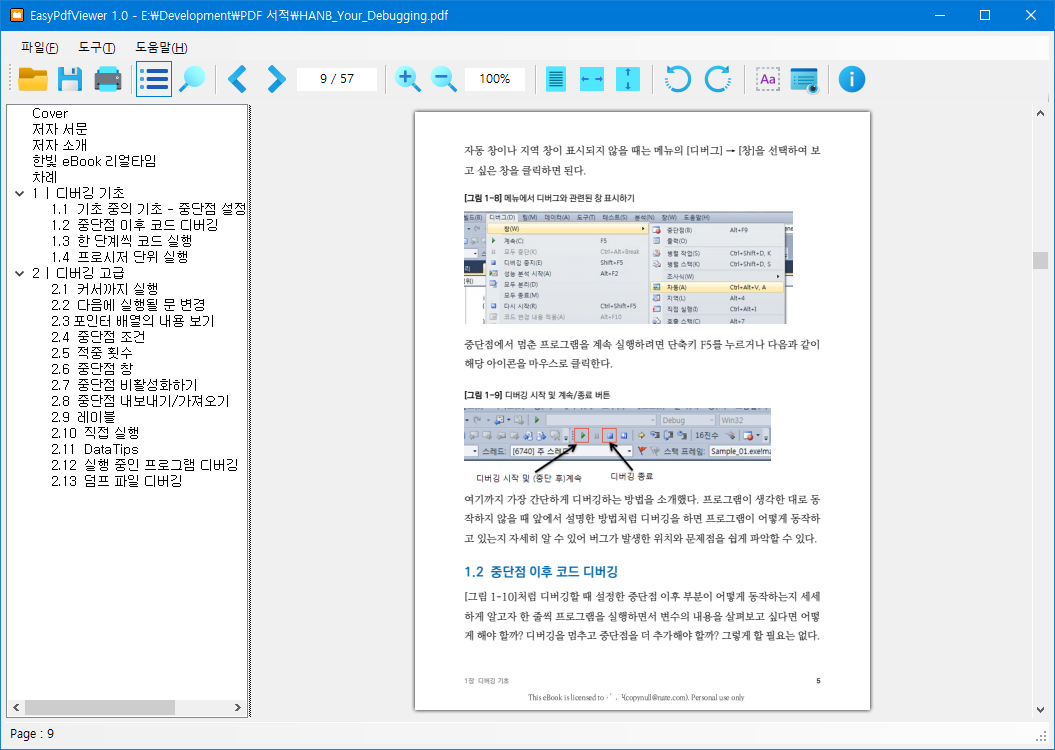Open bookmark 1.2 중단점 이후 코드 디버깅
The image size is (1055, 750).
[135, 225]
